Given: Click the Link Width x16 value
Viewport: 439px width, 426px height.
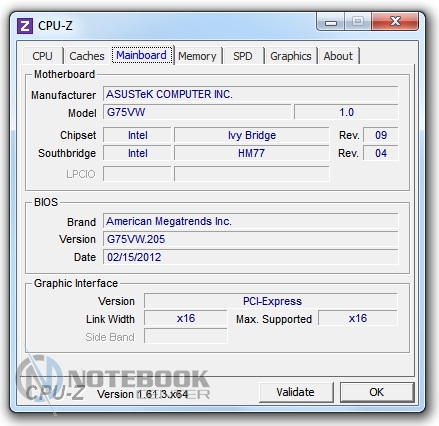Looking at the screenshot, I should pyautogui.click(x=186, y=318).
